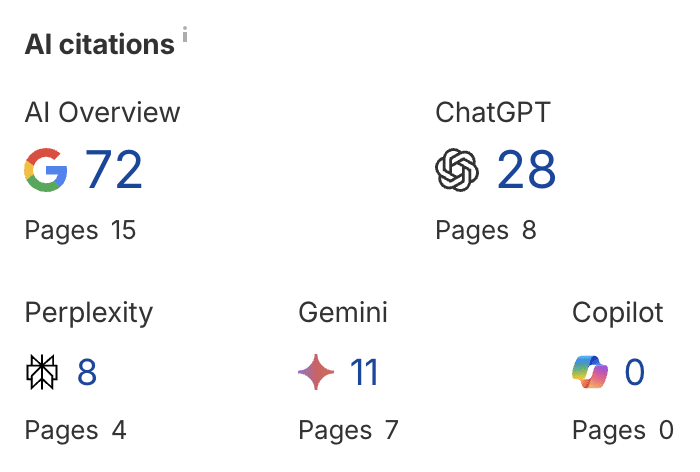700x472 pixels.
Task: Click the Gemini sparkle icon
Action: (x=316, y=372)
